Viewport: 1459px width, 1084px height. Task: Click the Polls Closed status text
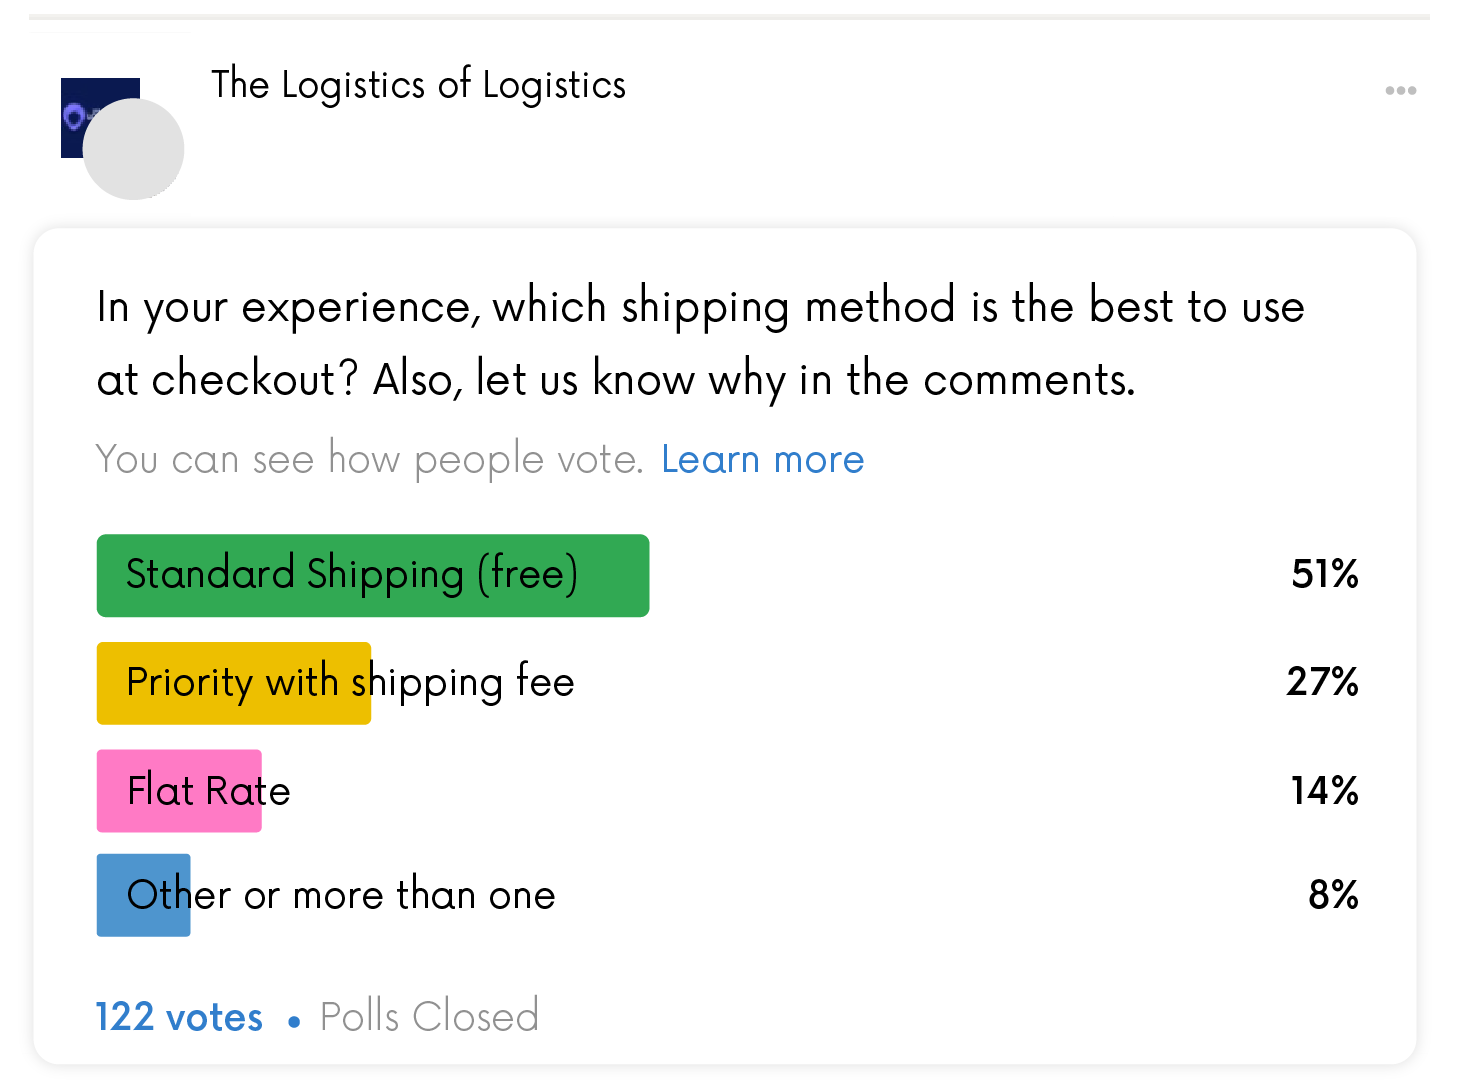pos(430,1017)
